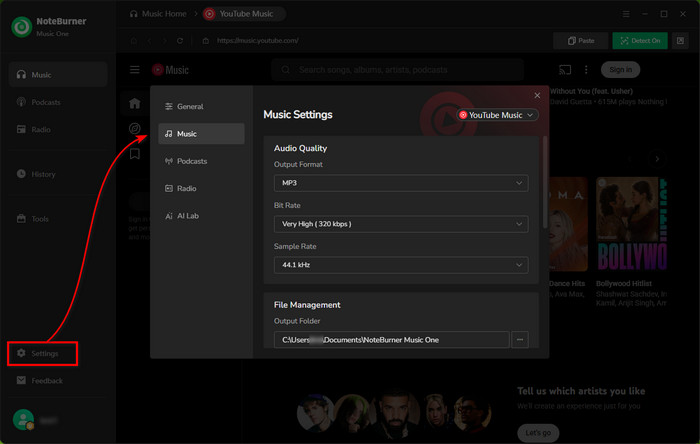
Task: Click the NoteBurner logo icon
Action: tap(21, 27)
